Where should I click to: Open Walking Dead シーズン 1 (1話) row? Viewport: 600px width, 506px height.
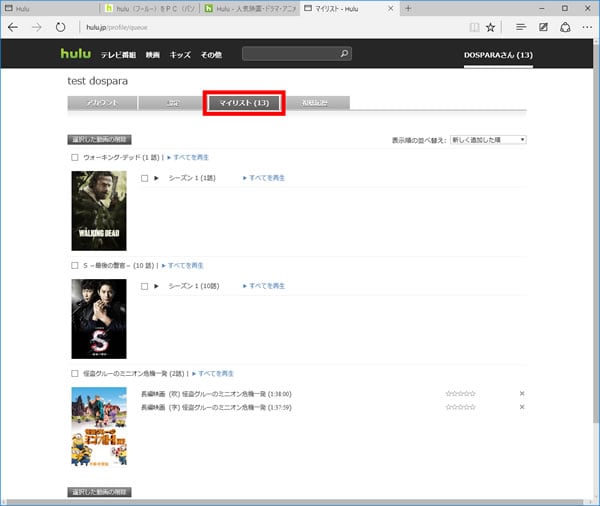pos(192,178)
